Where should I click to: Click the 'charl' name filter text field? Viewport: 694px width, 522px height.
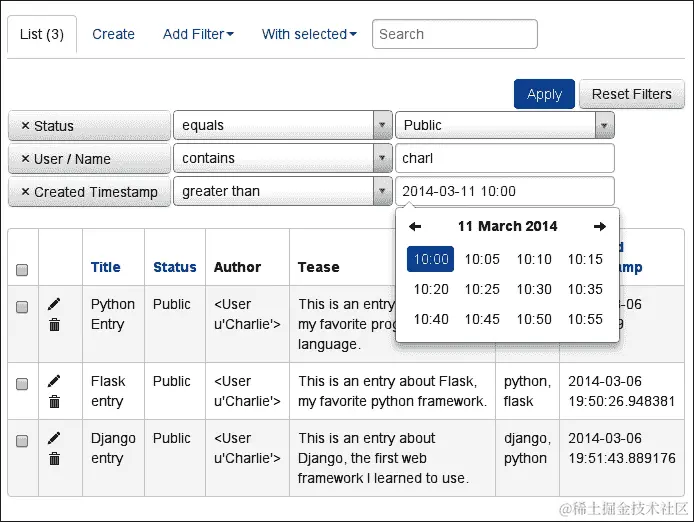coord(505,158)
